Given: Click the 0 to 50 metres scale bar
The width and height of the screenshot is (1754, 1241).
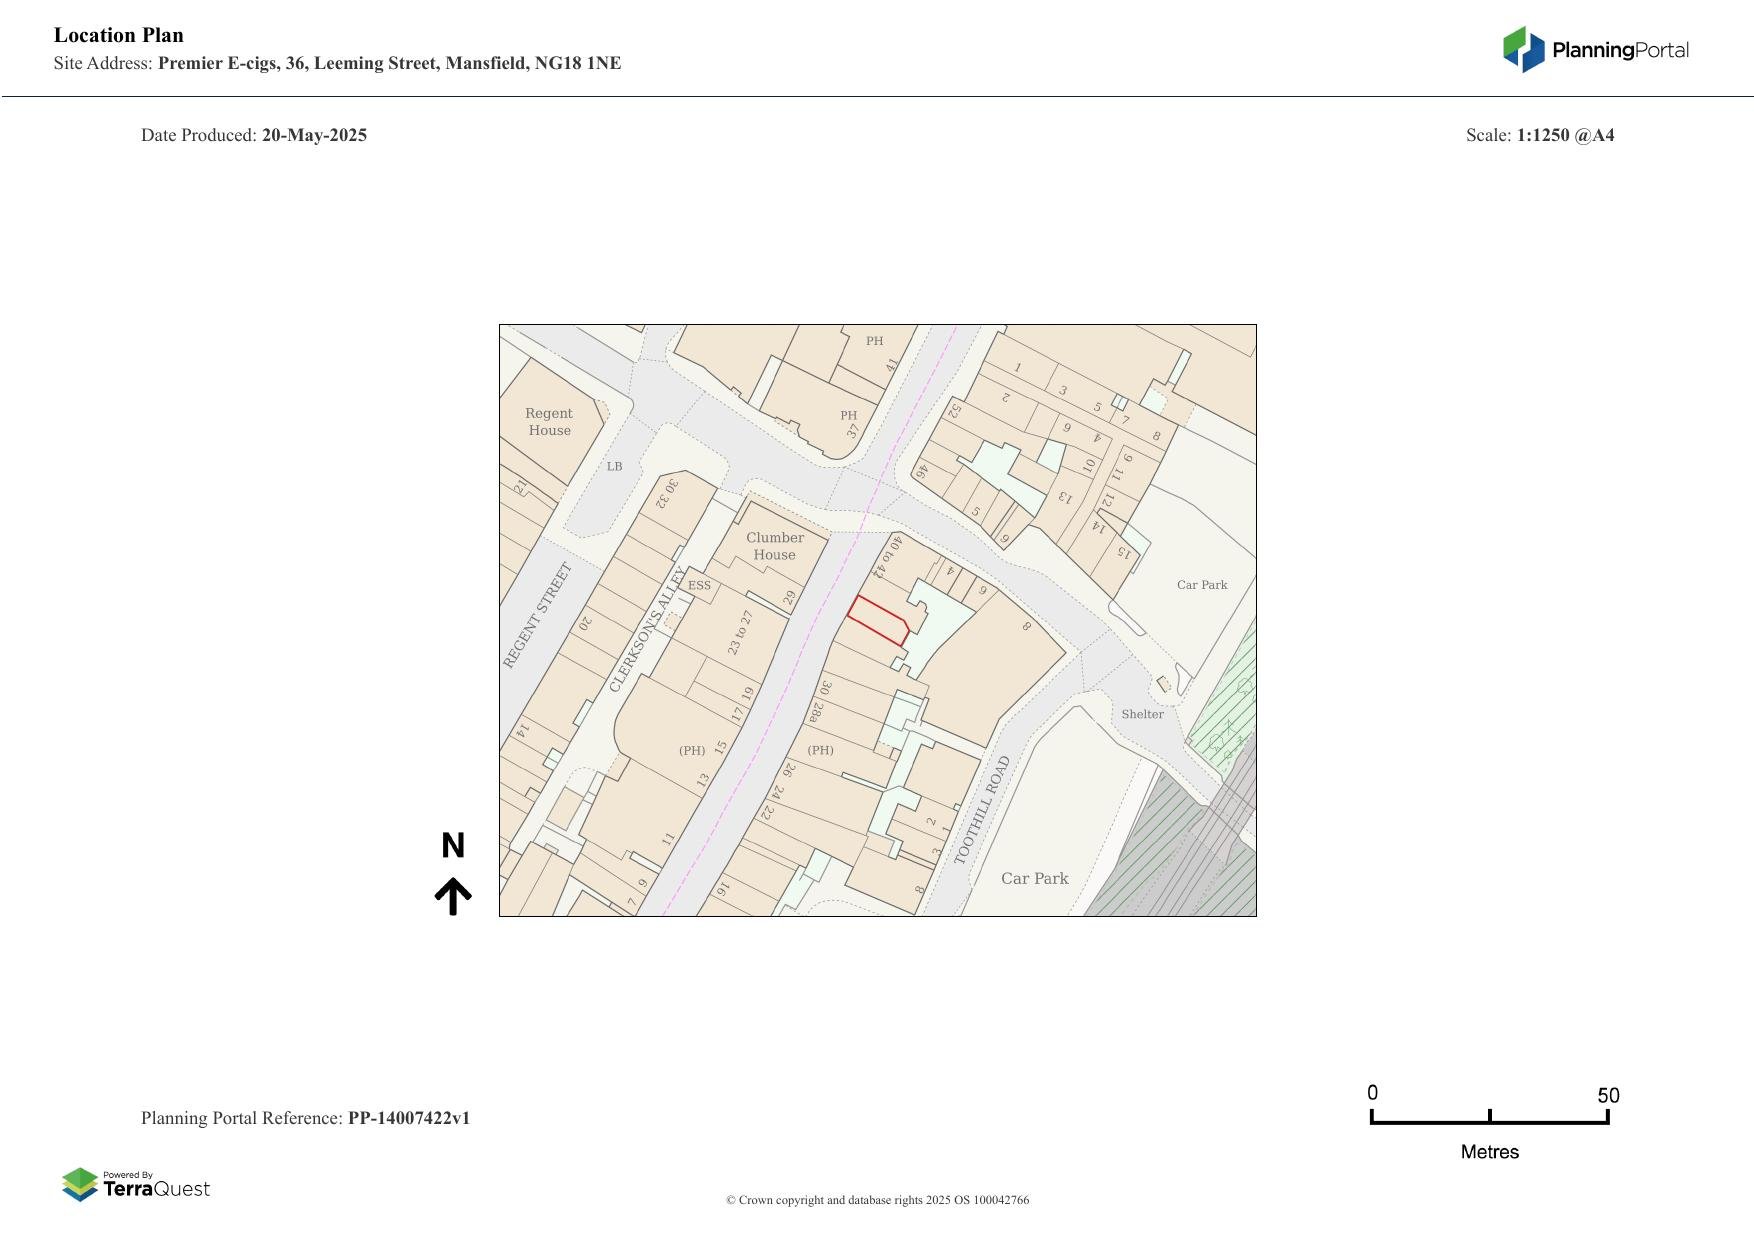Looking at the screenshot, I should (1489, 1117).
